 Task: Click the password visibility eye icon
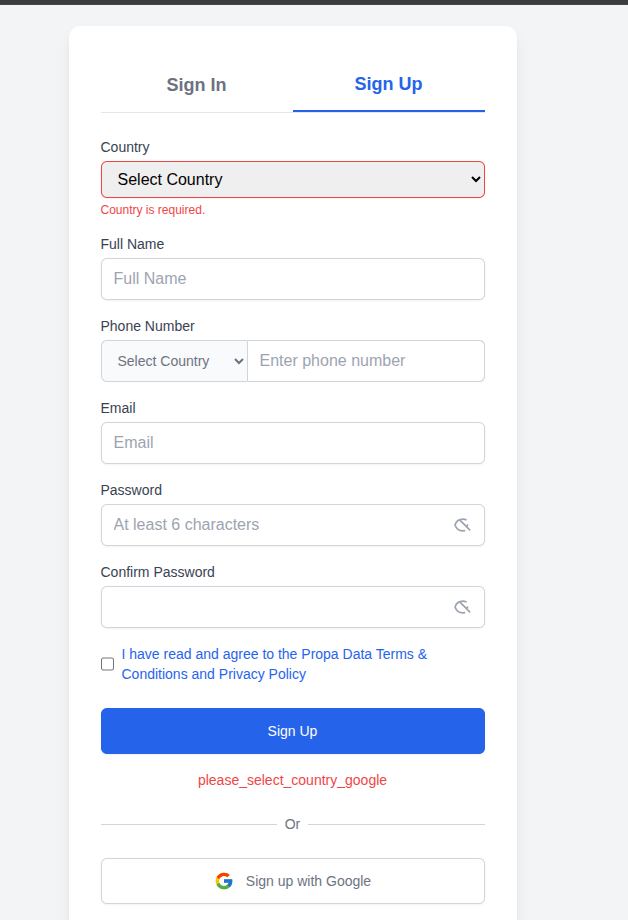[462, 524]
